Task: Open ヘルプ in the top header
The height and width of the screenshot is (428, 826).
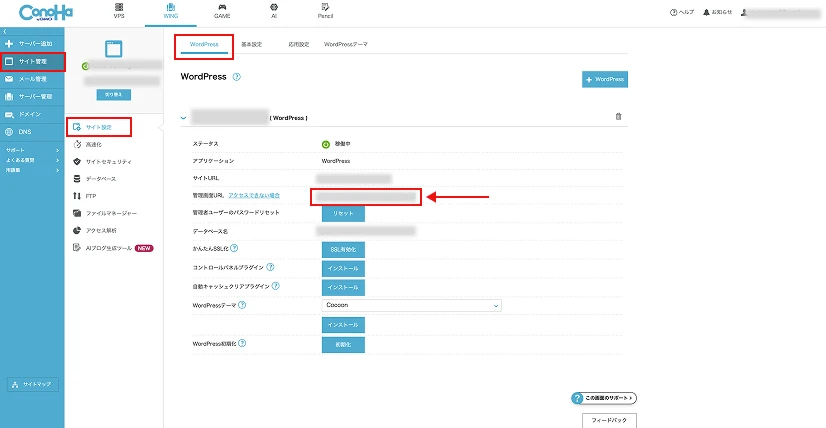Action: pyautogui.click(x=682, y=12)
